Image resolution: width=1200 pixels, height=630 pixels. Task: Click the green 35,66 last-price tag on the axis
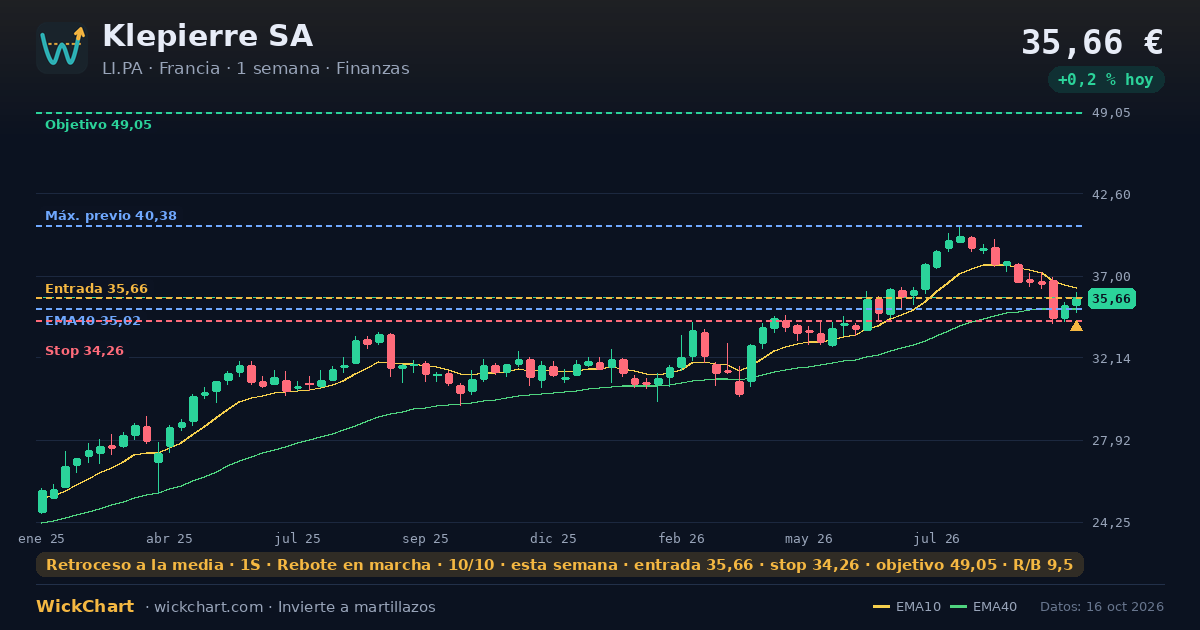(1111, 299)
